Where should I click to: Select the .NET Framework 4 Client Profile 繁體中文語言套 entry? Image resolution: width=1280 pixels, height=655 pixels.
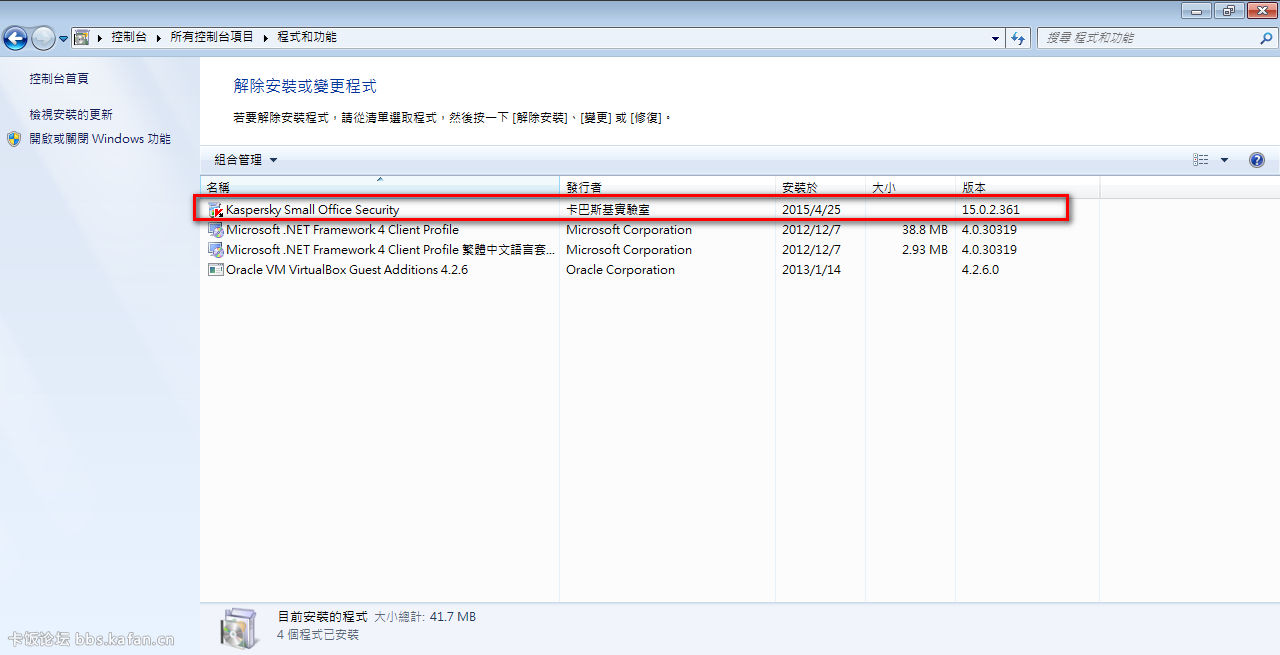[650, 250]
